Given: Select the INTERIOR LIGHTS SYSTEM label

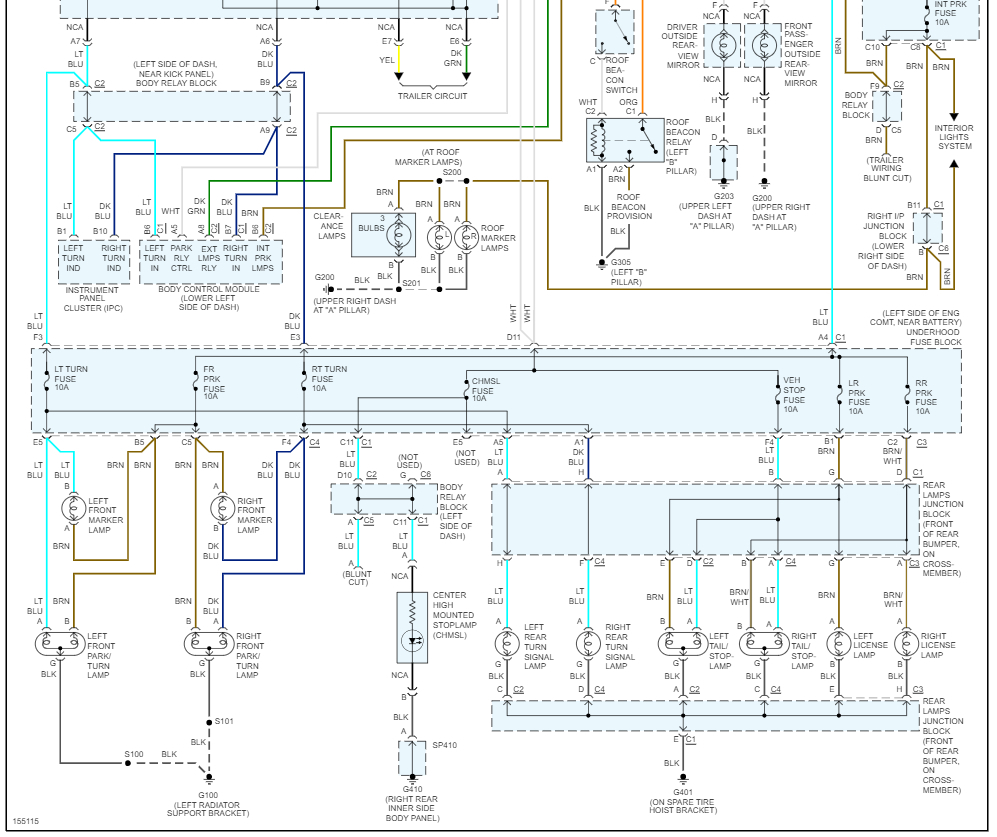Looking at the screenshot, I should tap(954, 137).
